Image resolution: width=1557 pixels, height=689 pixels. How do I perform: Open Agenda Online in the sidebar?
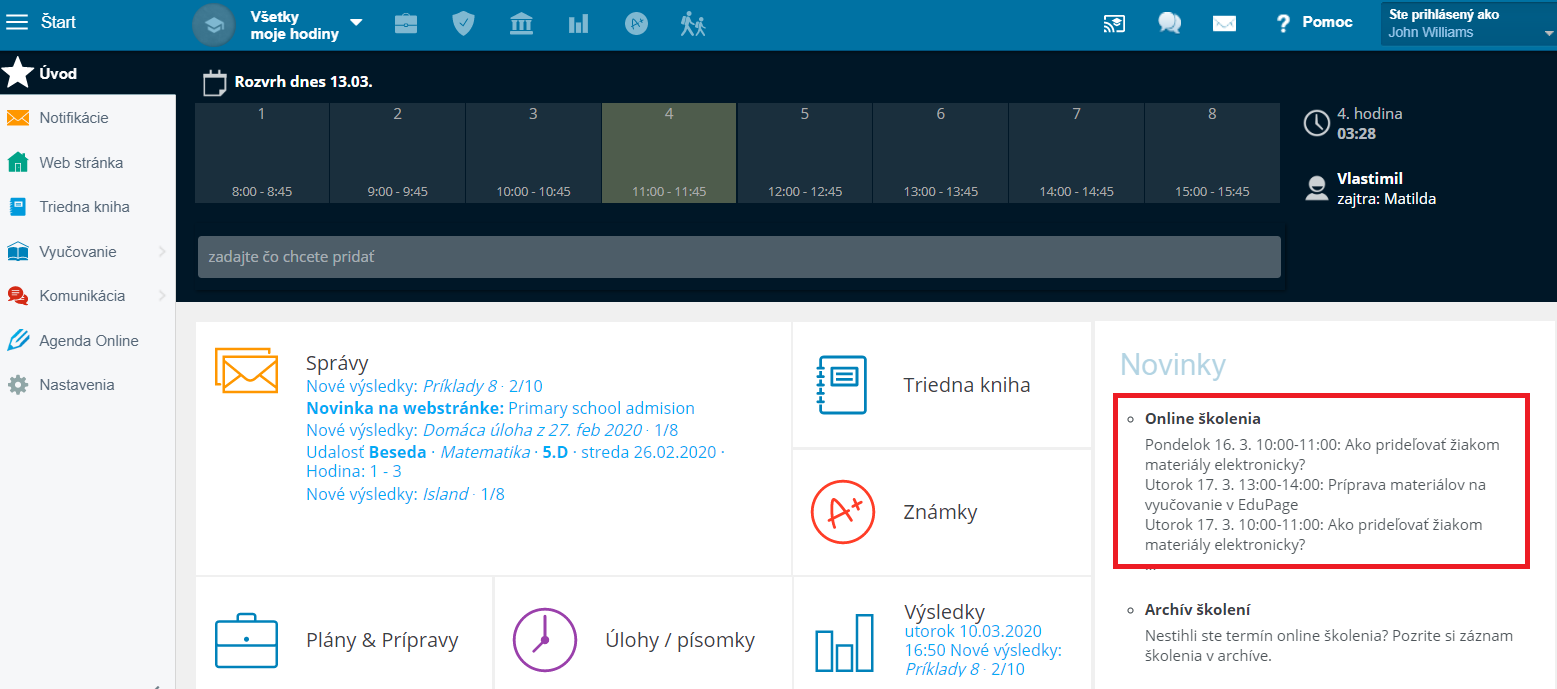point(88,341)
